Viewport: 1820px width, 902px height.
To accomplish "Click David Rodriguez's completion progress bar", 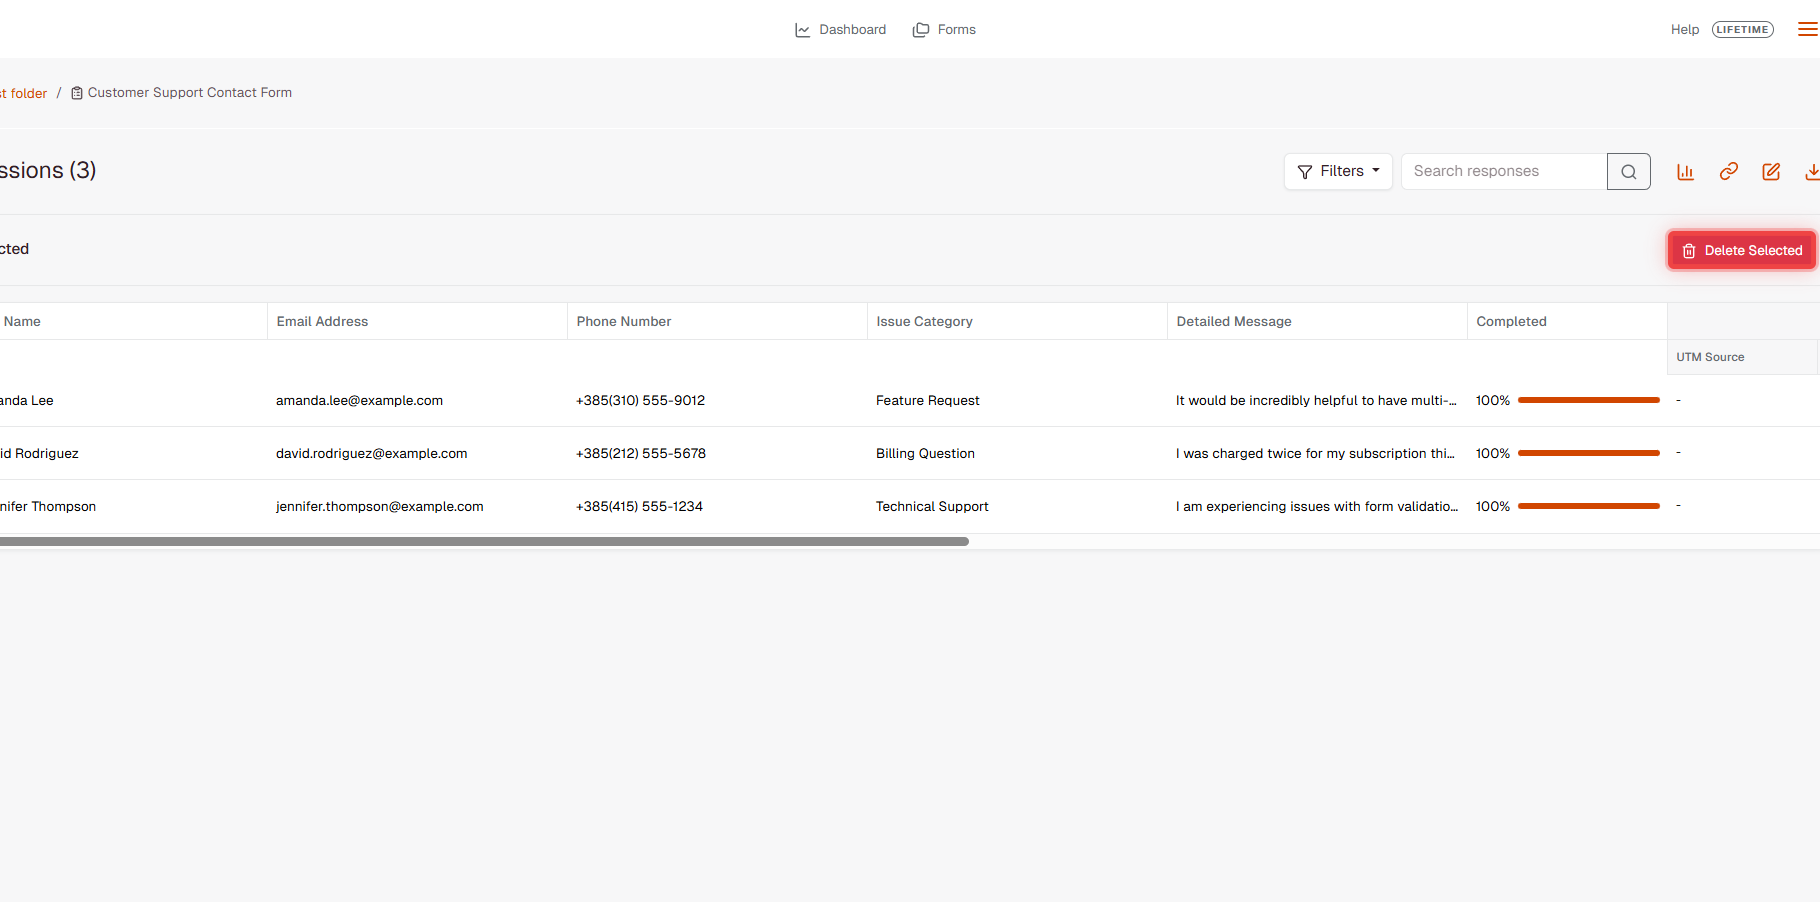I will pos(1589,453).
